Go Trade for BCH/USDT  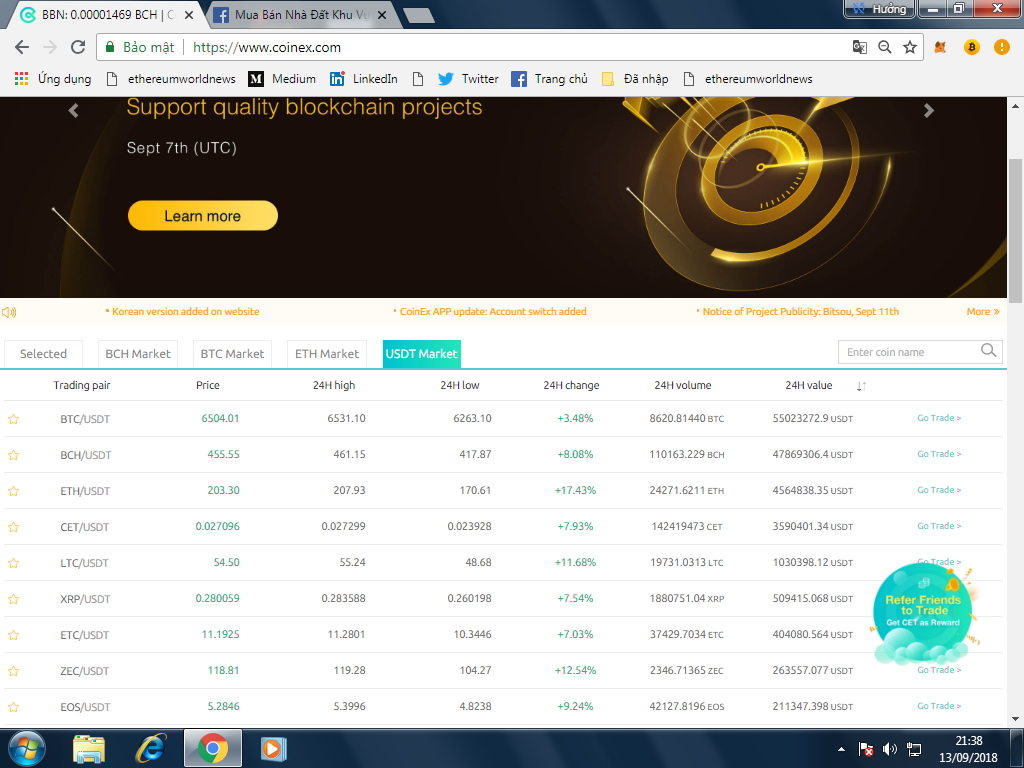[x=939, y=454]
